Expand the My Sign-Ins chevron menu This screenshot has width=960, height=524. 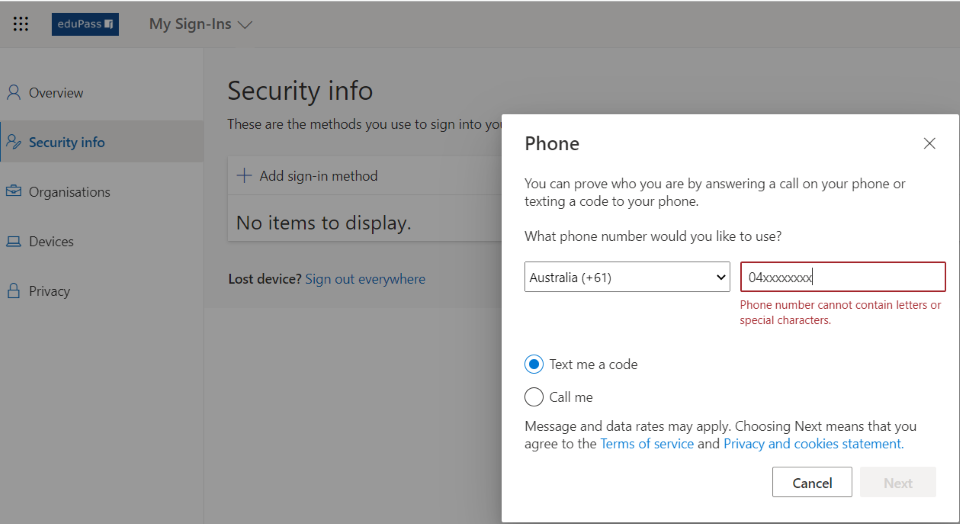point(245,24)
